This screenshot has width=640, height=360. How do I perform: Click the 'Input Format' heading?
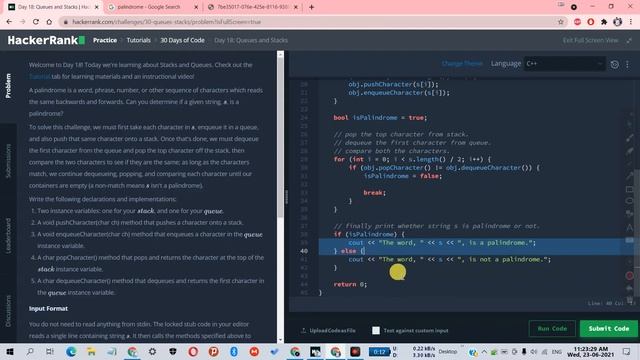48,309
